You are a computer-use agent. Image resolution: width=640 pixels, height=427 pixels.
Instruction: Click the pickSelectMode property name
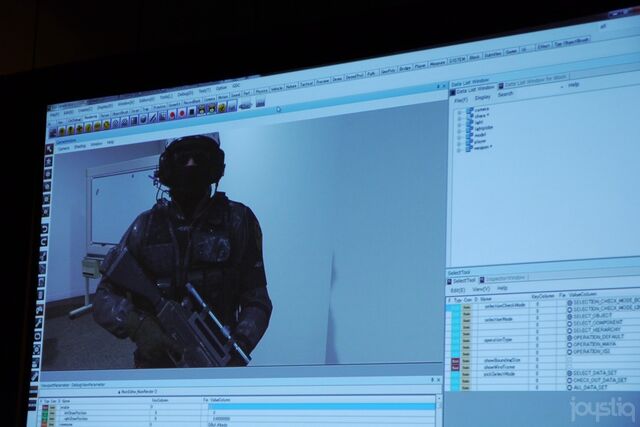[x=499, y=374]
